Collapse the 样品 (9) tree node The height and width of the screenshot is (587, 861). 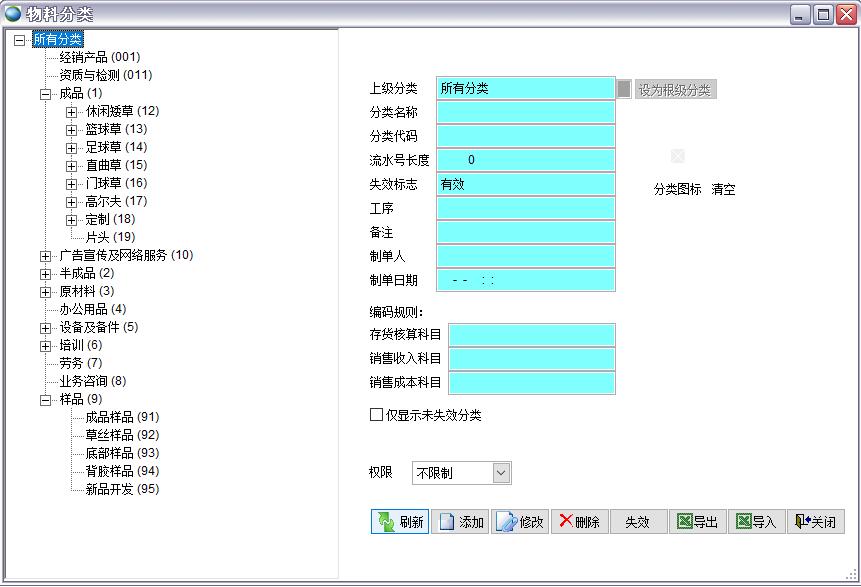tap(45, 400)
